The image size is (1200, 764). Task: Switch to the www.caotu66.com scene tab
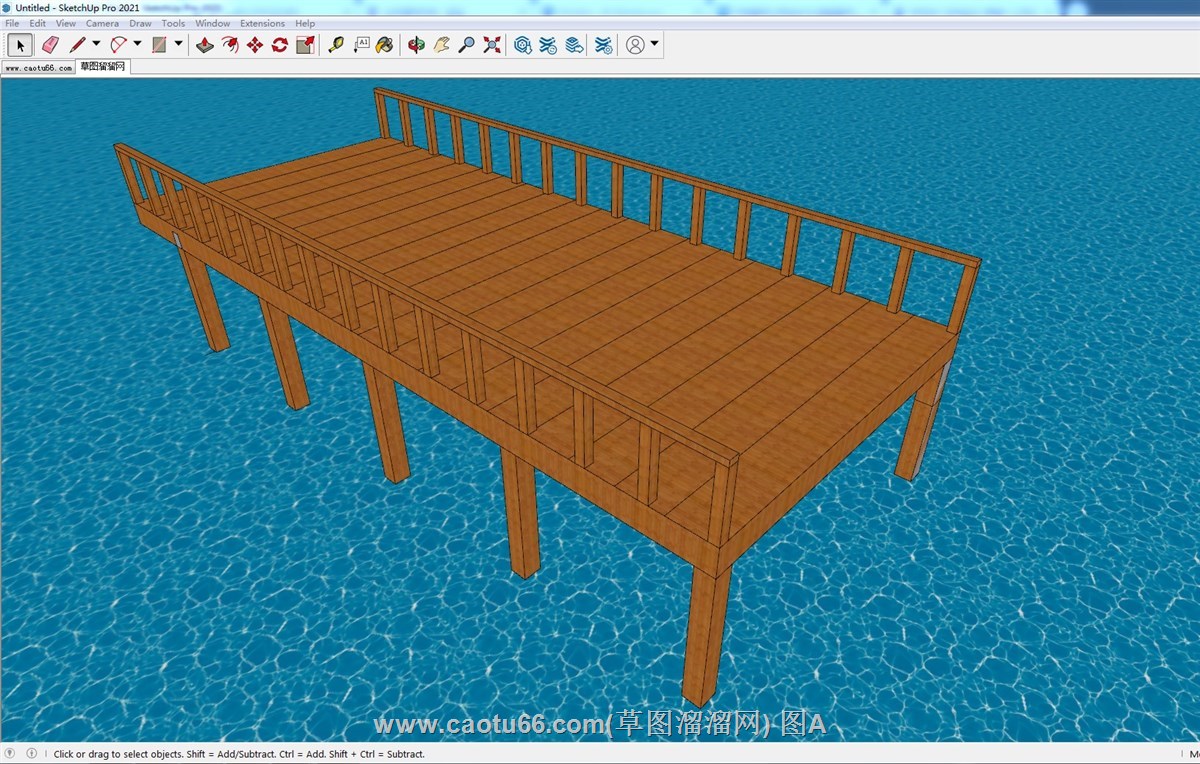[x=38, y=68]
